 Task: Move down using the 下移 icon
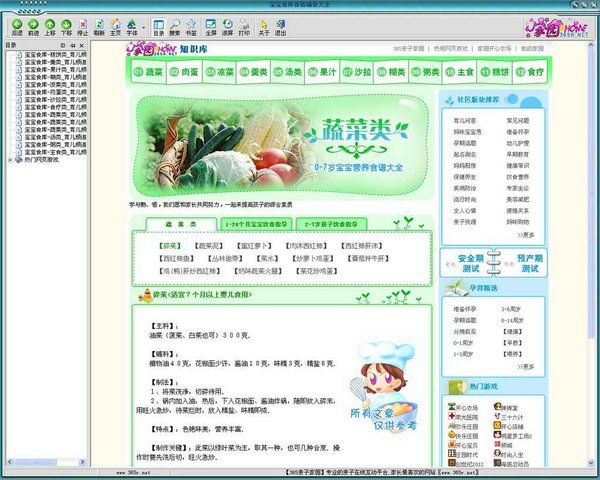pos(66,27)
